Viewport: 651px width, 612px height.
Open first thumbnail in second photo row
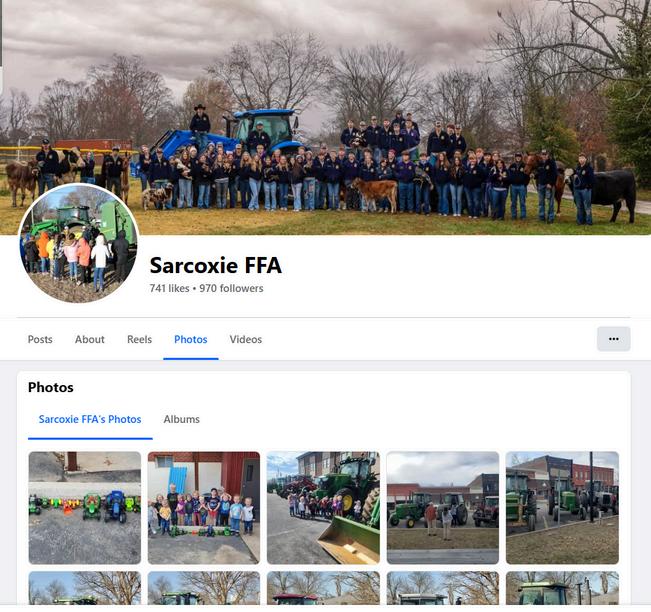[85, 588]
